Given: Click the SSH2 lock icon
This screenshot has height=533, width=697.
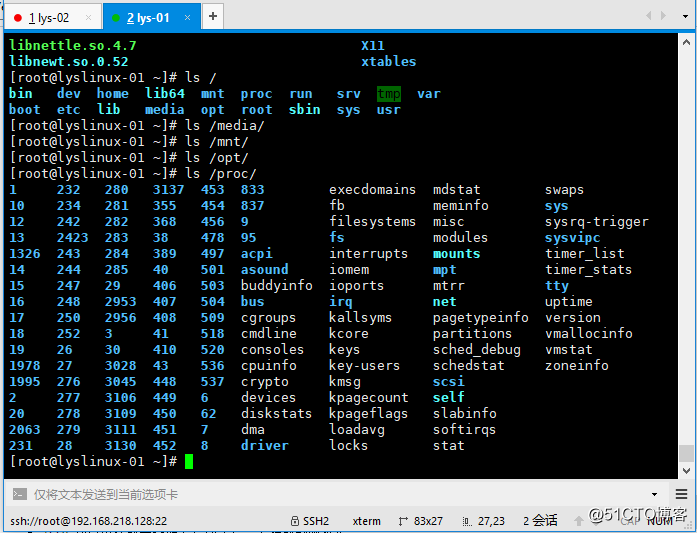Looking at the screenshot, I should [x=294, y=521].
